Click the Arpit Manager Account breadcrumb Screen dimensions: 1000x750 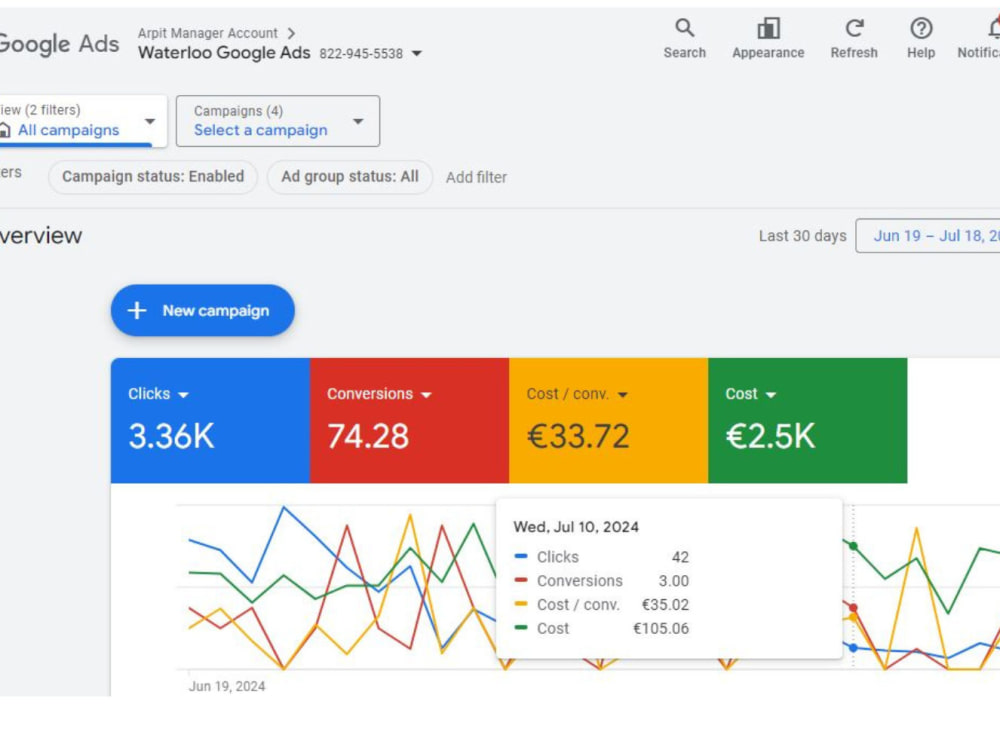[x=207, y=33]
